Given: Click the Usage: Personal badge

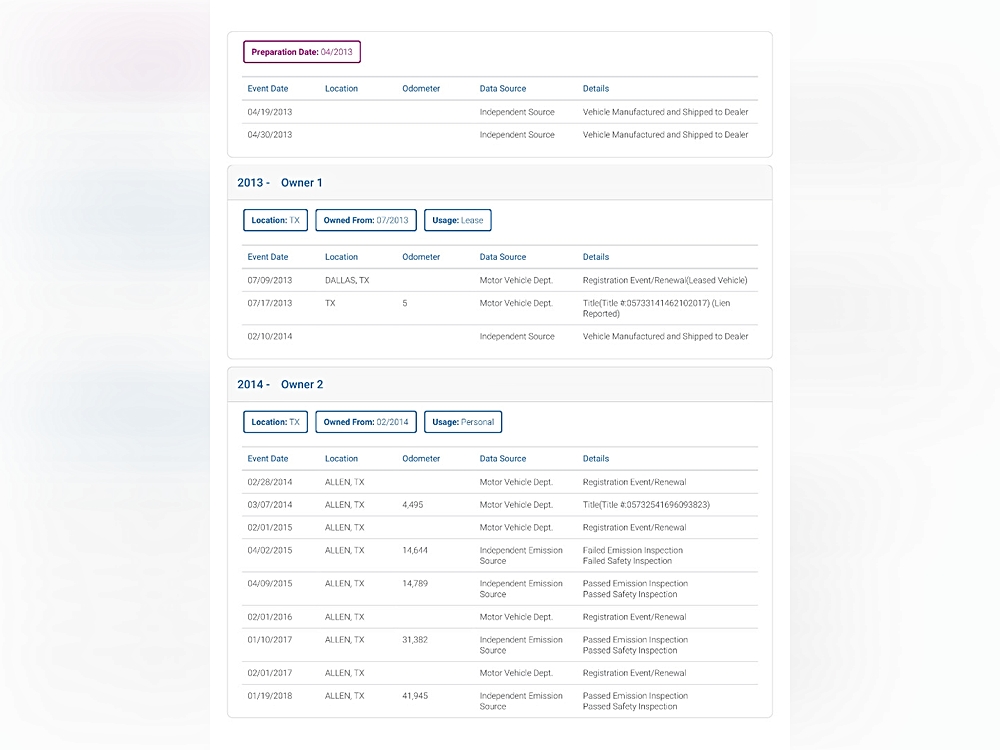Looking at the screenshot, I should click(x=462, y=422).
